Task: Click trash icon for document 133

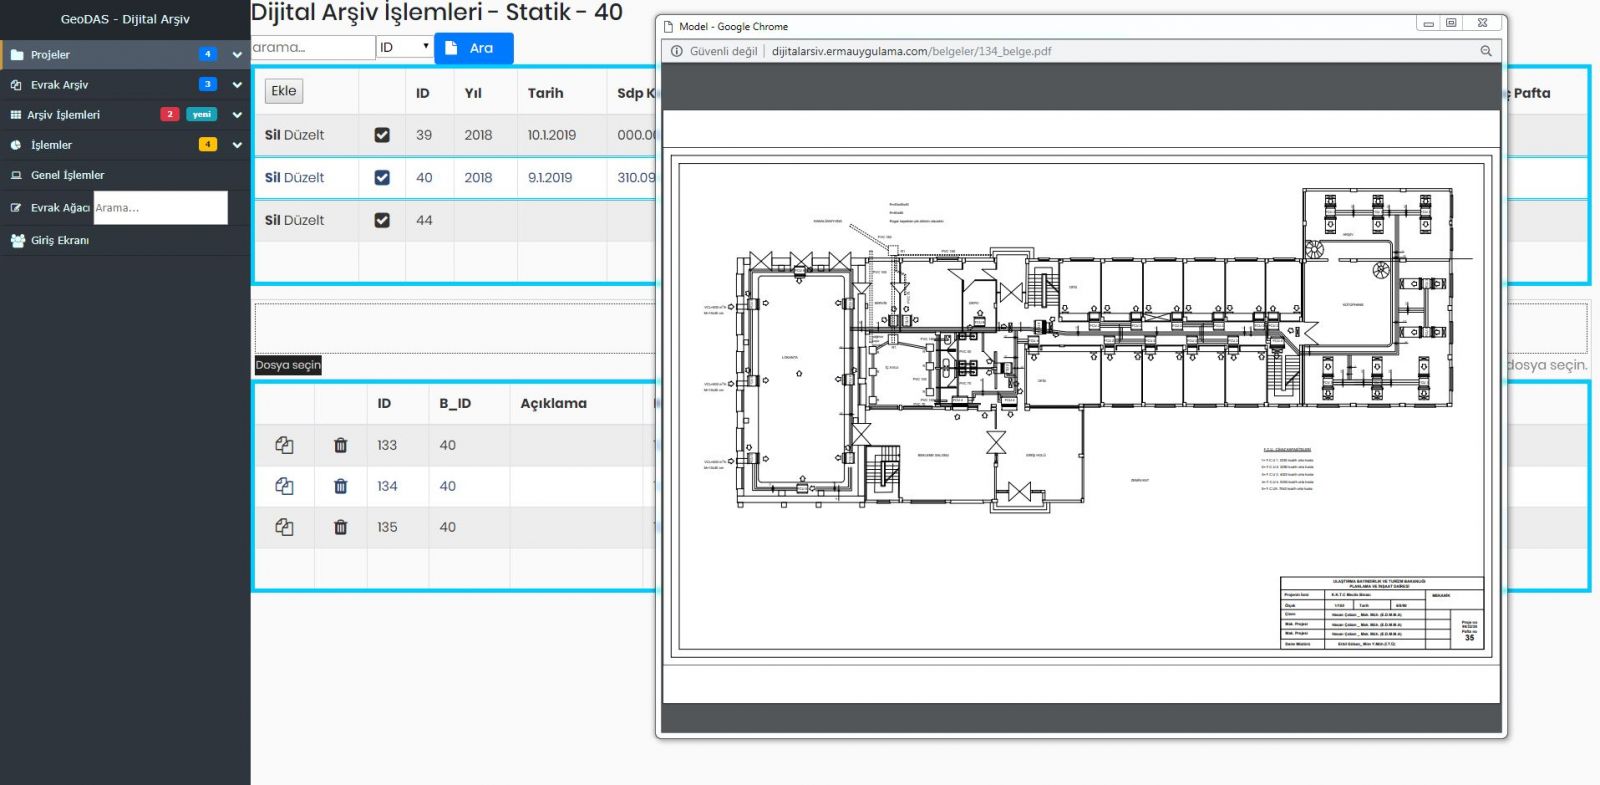Action: pos(340,445)
